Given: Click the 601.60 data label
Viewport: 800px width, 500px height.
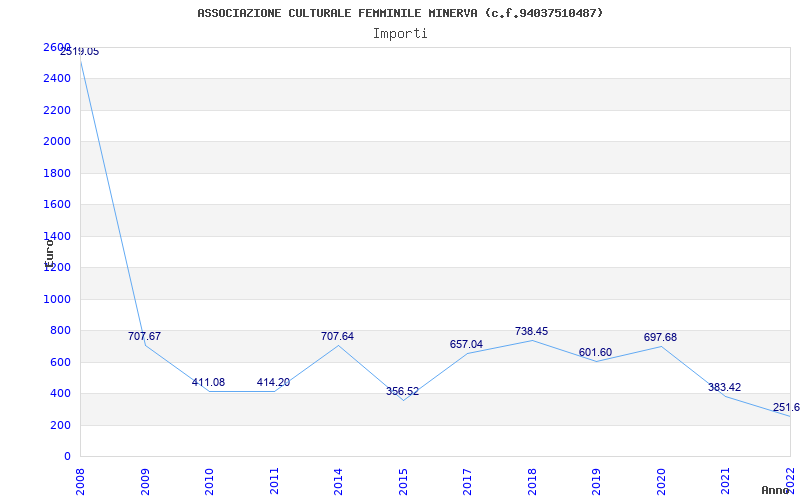Looking at the screenshot, I should click(x=595, y=352).
